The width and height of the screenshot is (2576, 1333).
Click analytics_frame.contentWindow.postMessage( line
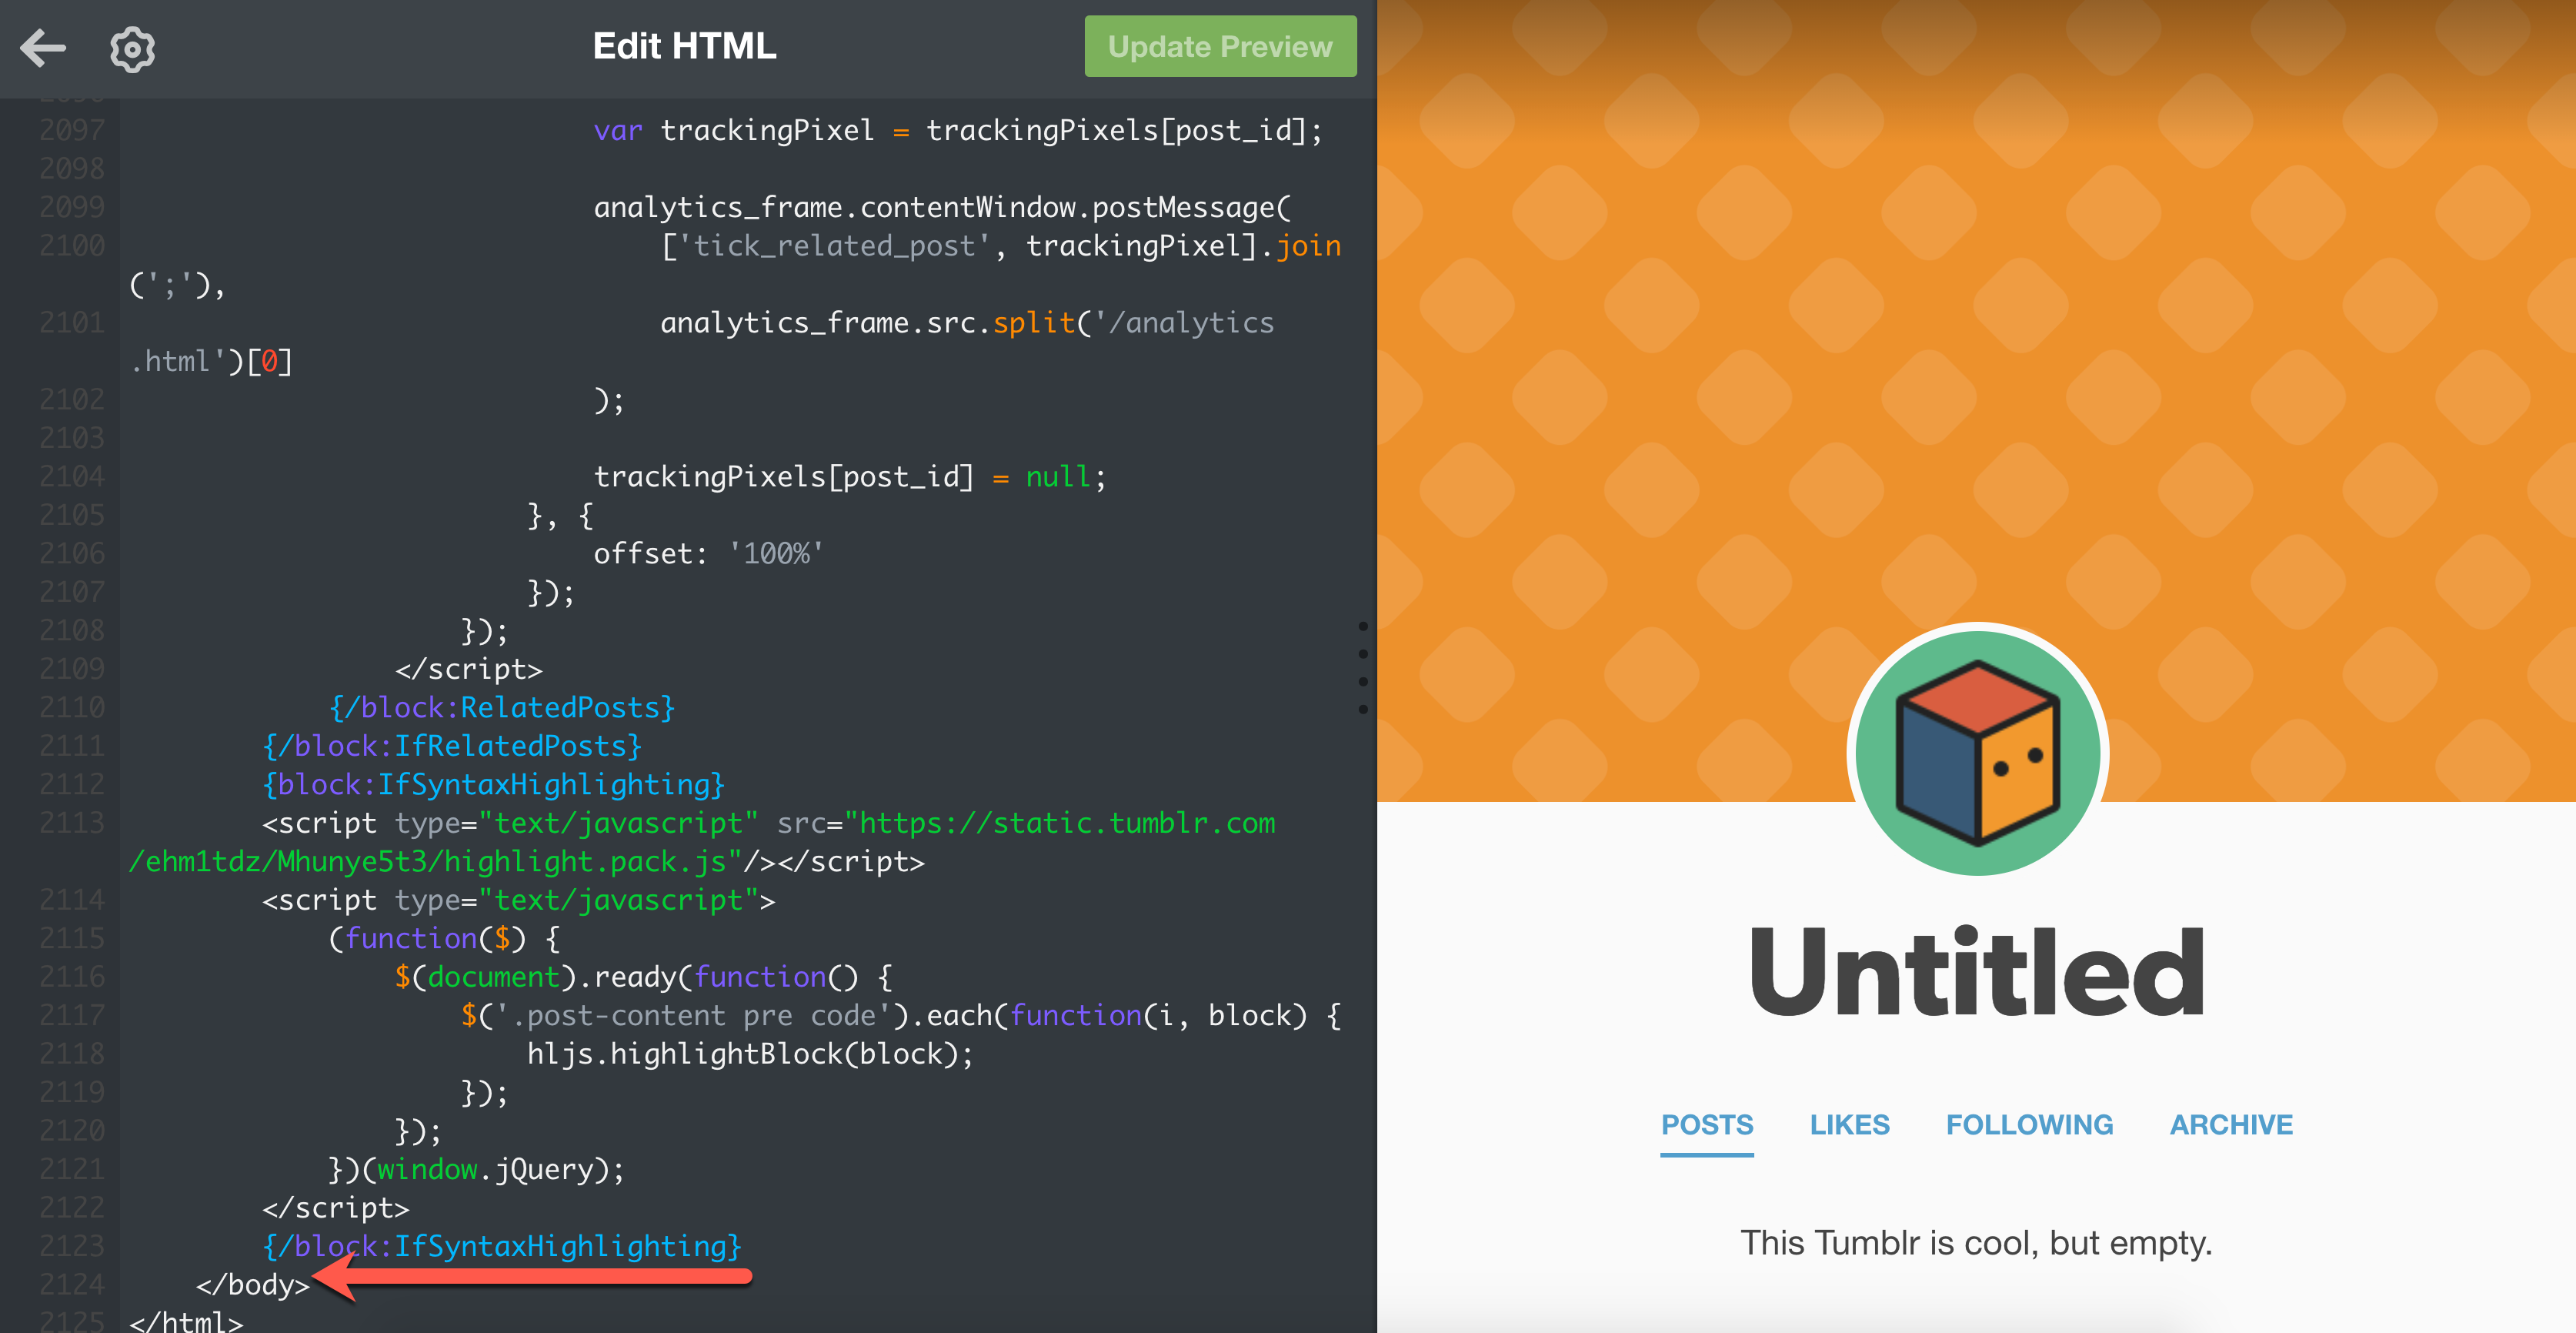(x=943, y=208)
